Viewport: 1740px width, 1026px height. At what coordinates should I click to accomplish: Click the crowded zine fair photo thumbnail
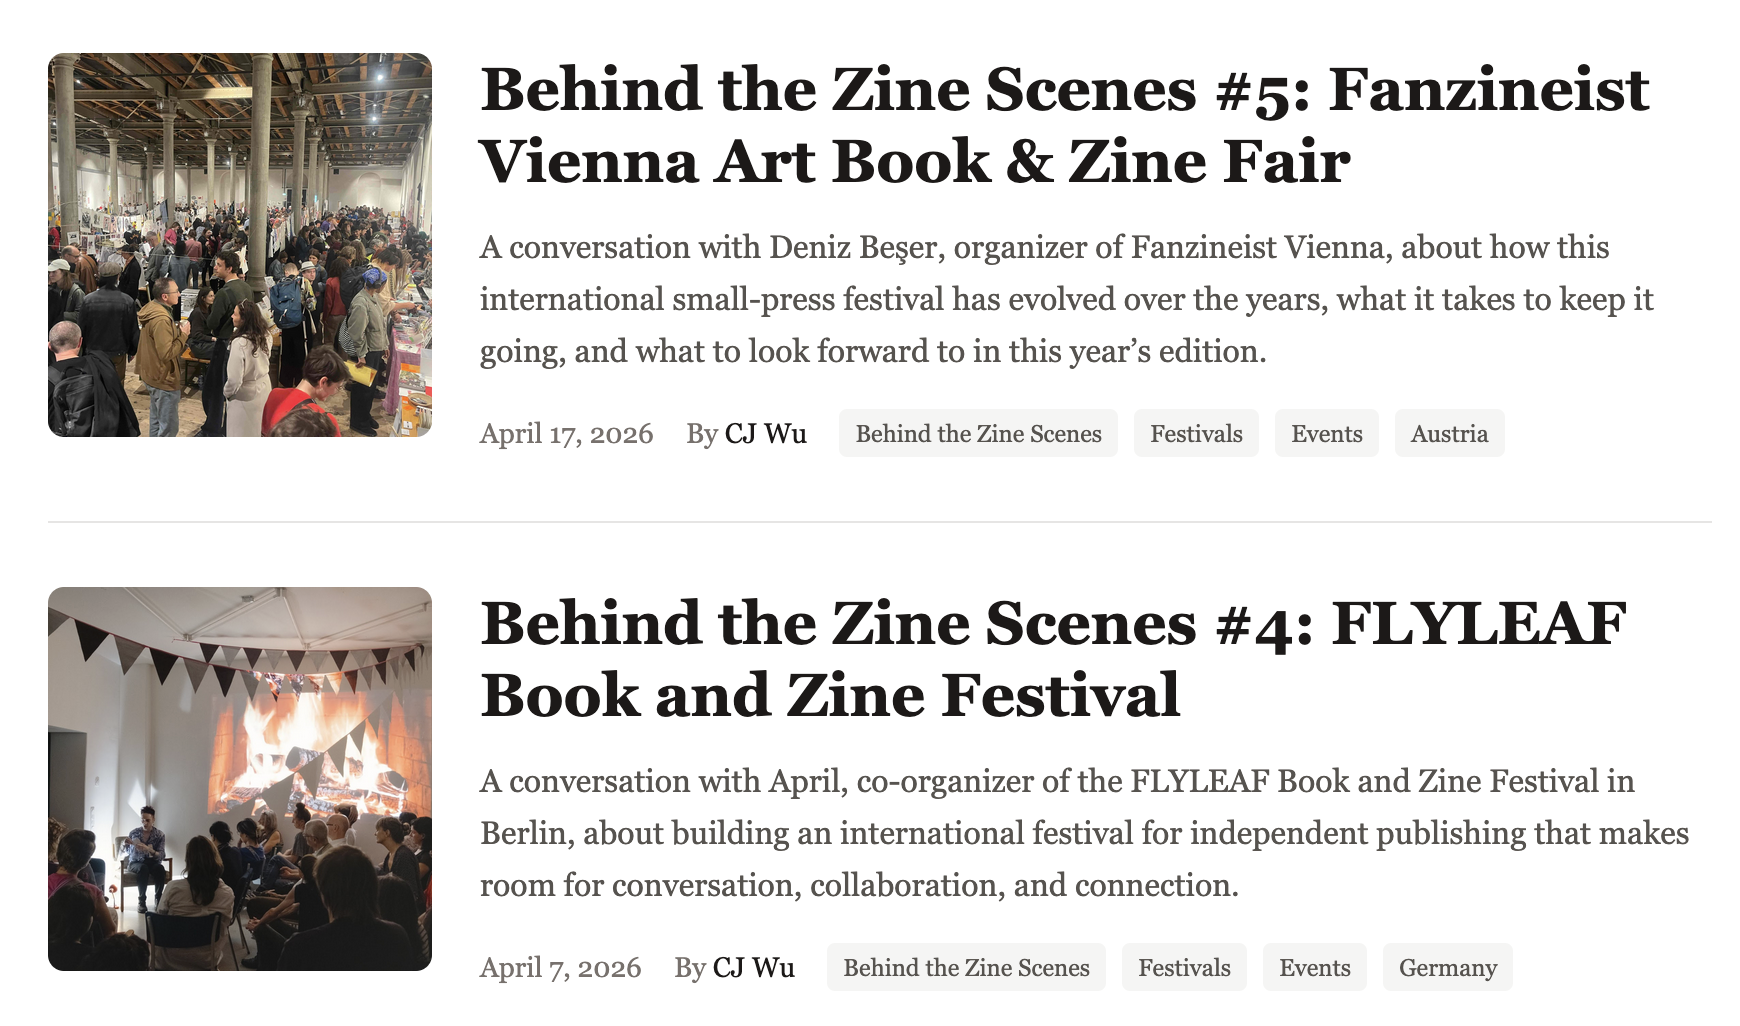coord(242,243)
